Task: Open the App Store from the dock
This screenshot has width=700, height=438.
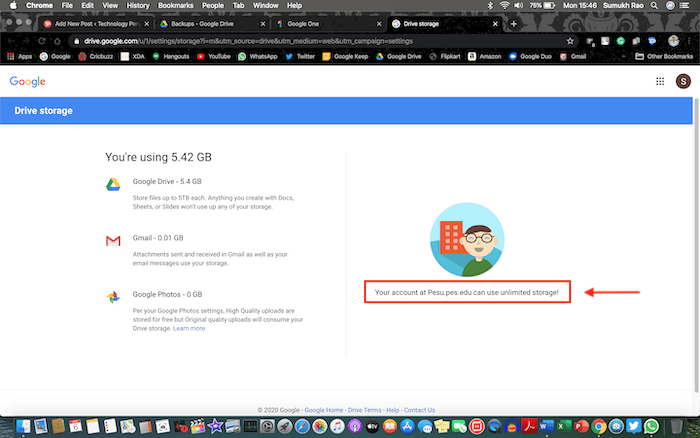Action: pyautogui.click(x=407, y=426)
